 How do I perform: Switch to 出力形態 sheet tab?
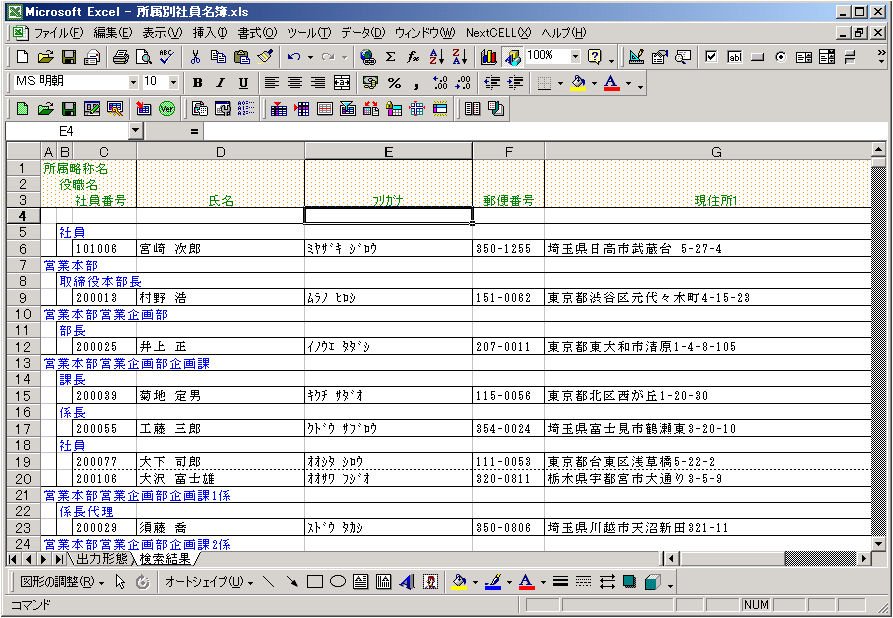coord(102,559)
